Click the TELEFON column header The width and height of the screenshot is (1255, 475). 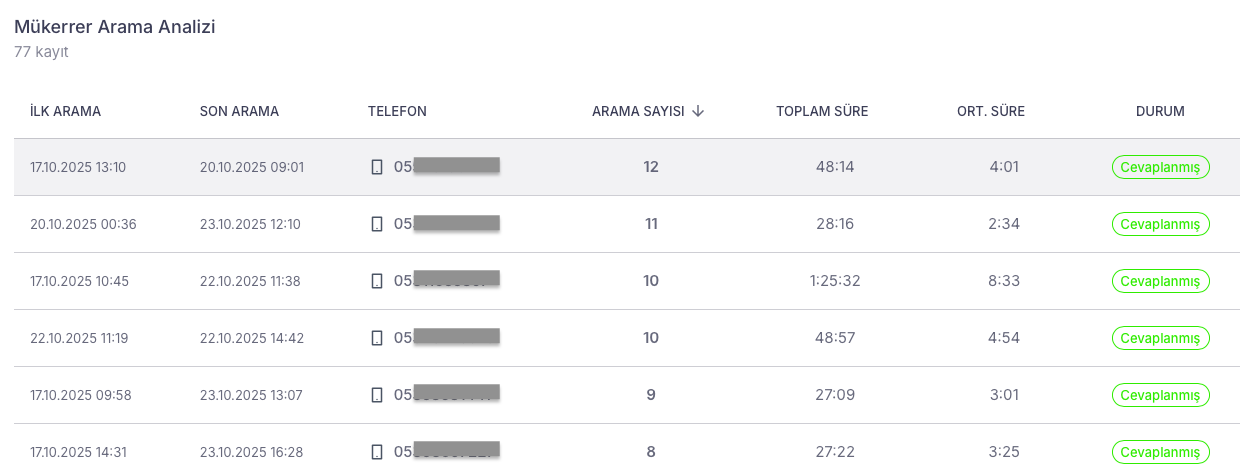[397, 111]
